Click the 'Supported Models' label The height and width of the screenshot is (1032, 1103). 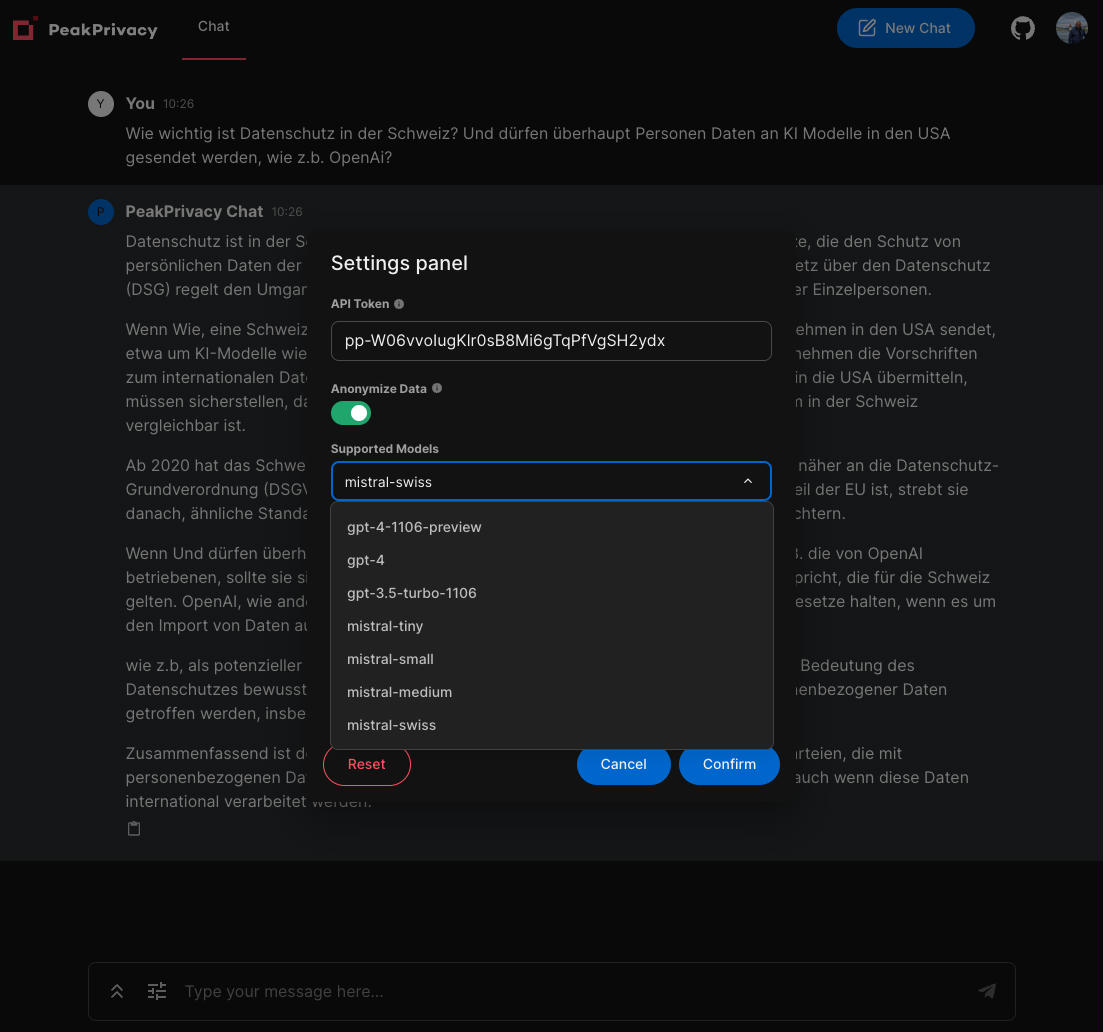384,449
